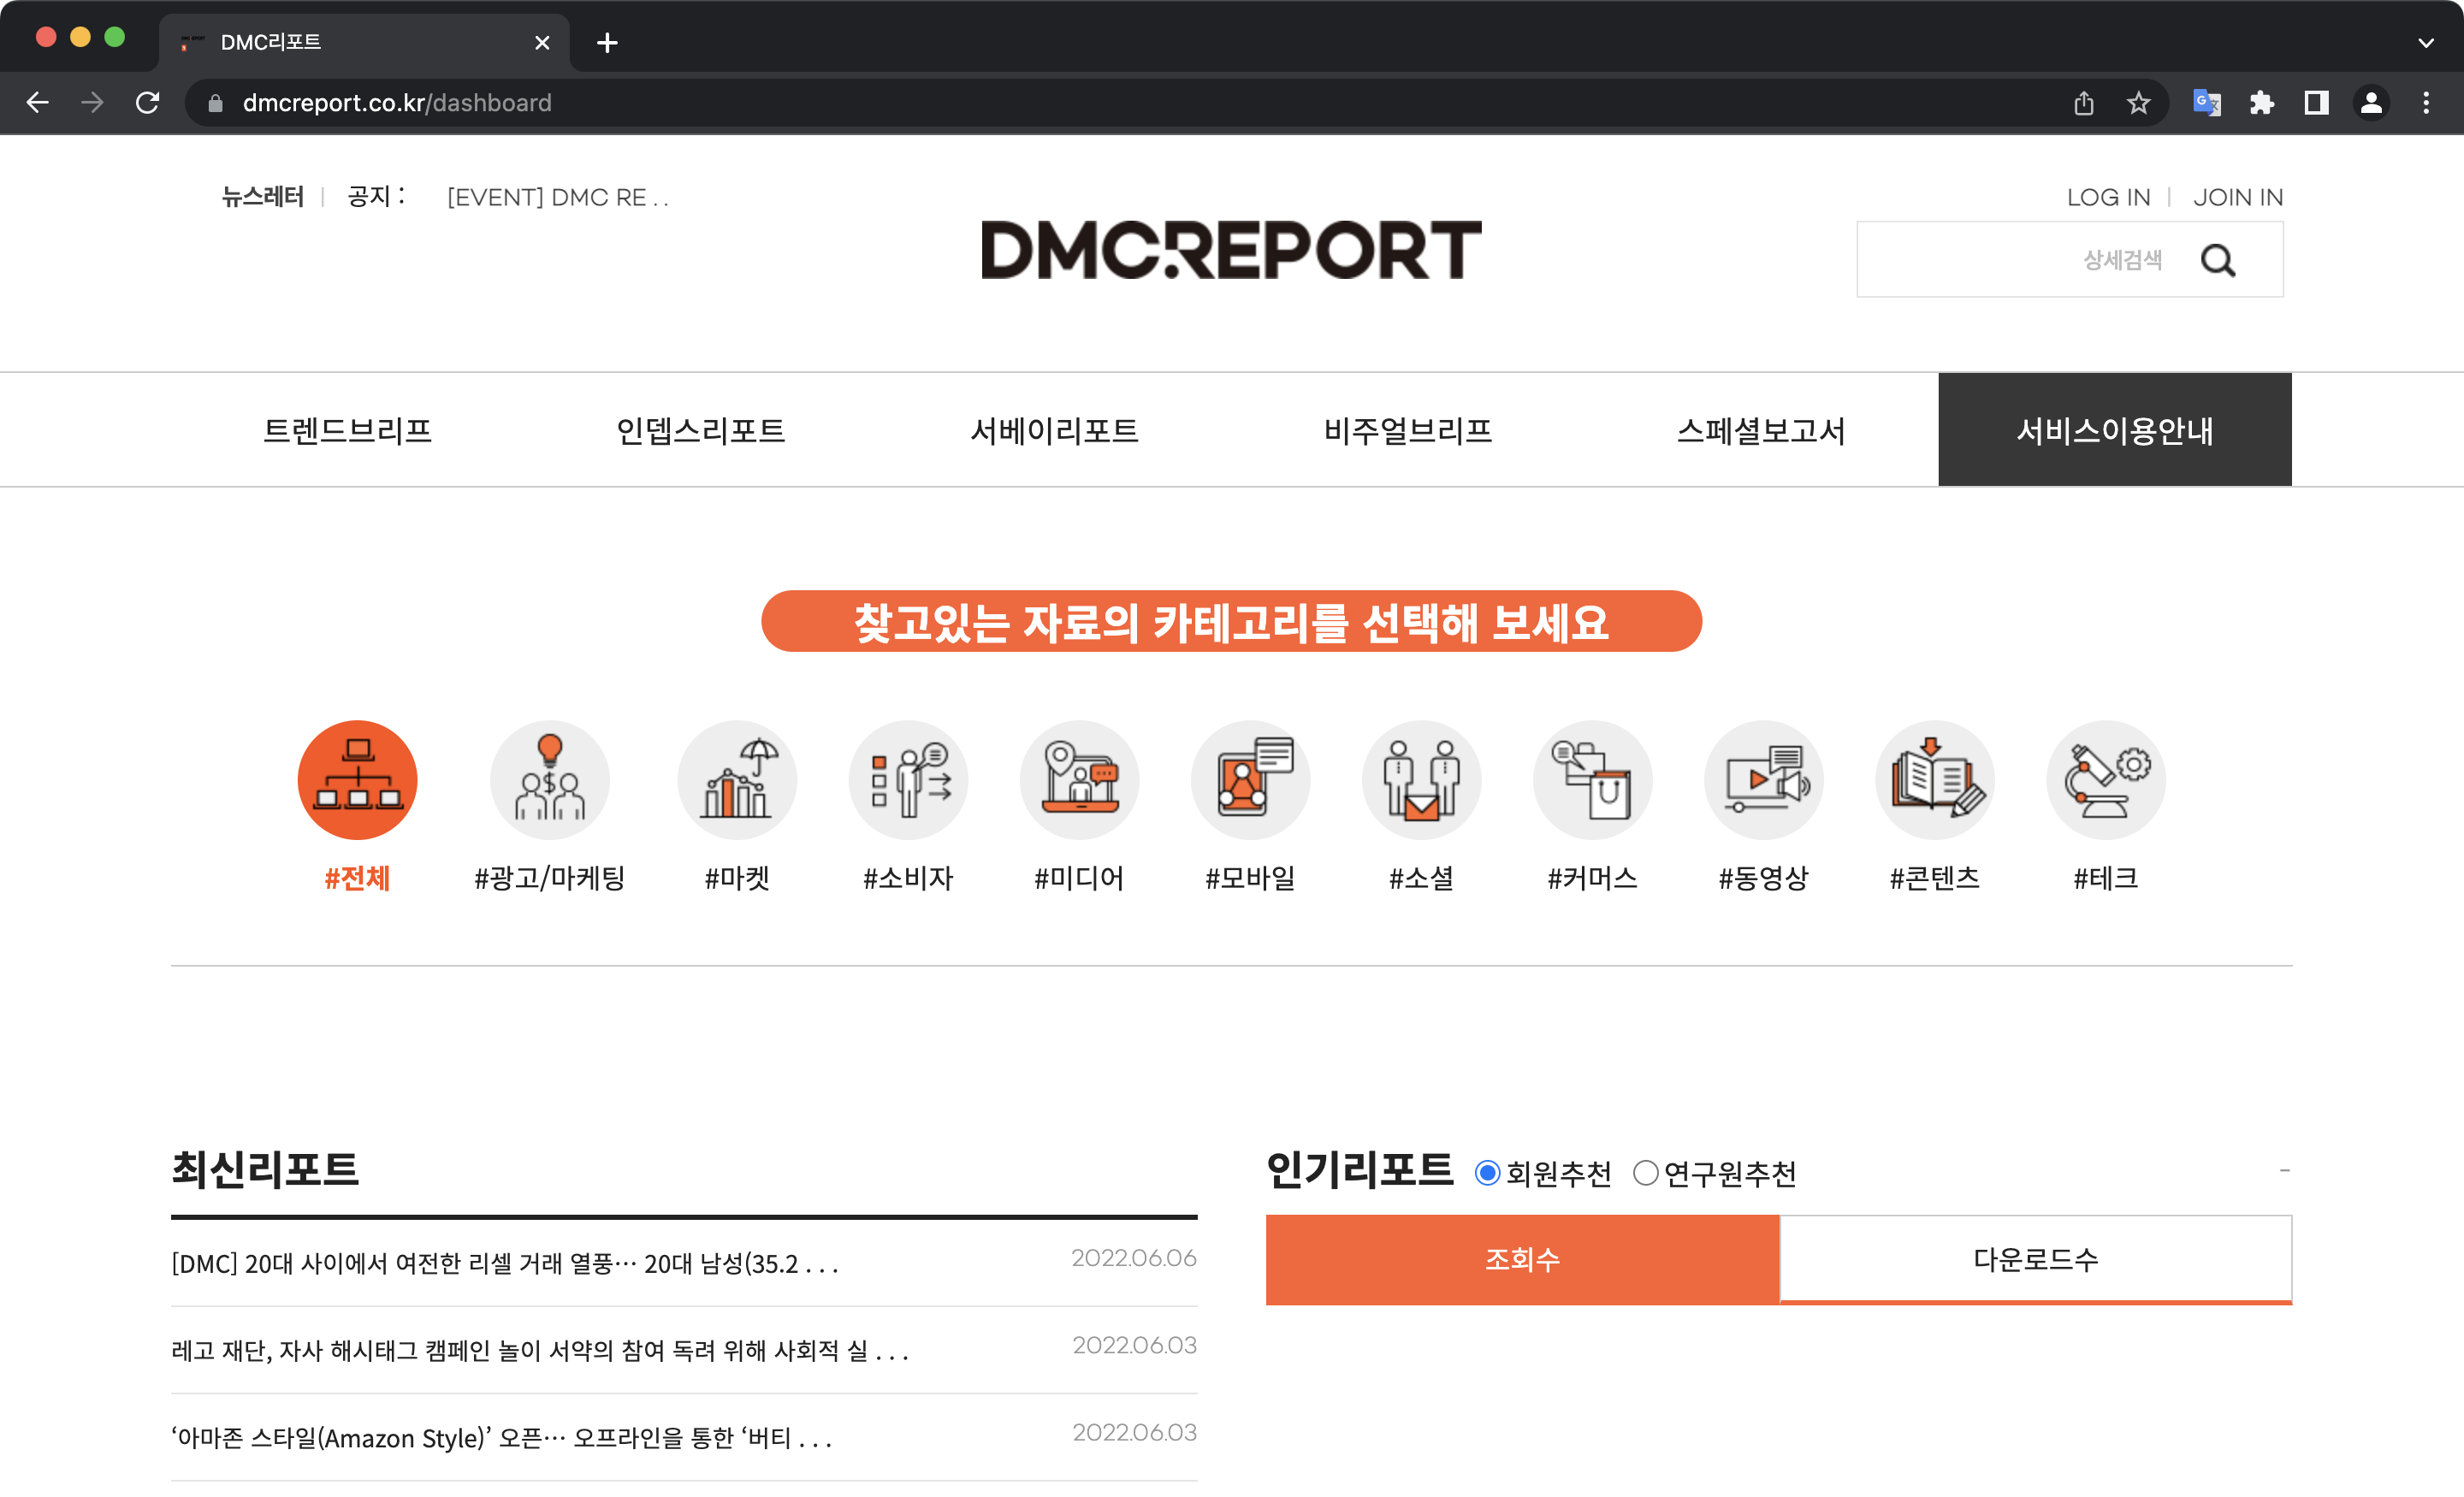Select the 회원추천 radio button
2464x1497 pixels.
pos(1489,1171)
